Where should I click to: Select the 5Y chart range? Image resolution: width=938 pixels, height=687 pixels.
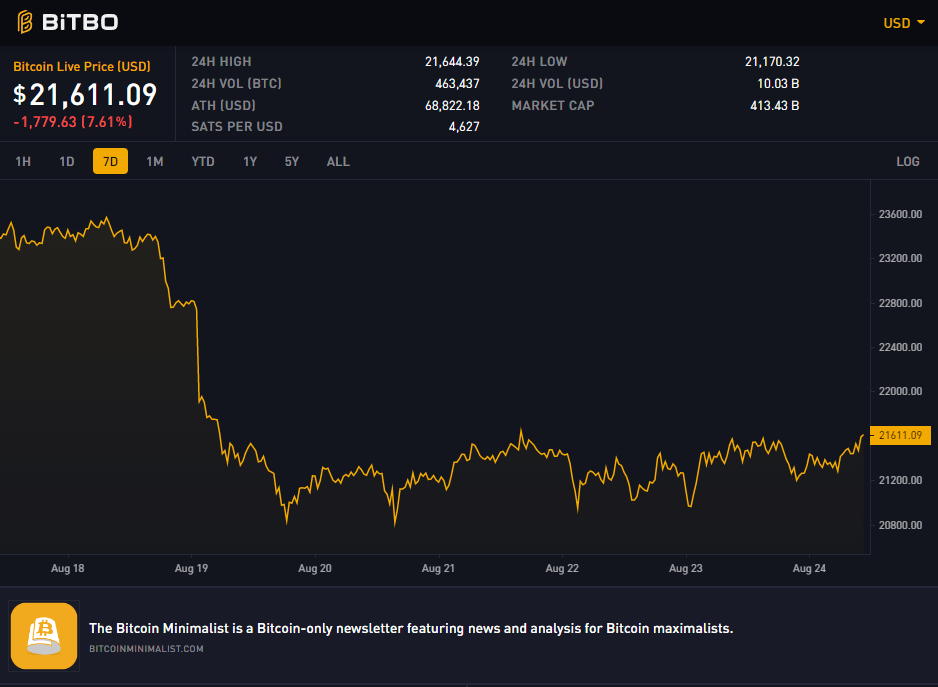[x=292, y=162]
